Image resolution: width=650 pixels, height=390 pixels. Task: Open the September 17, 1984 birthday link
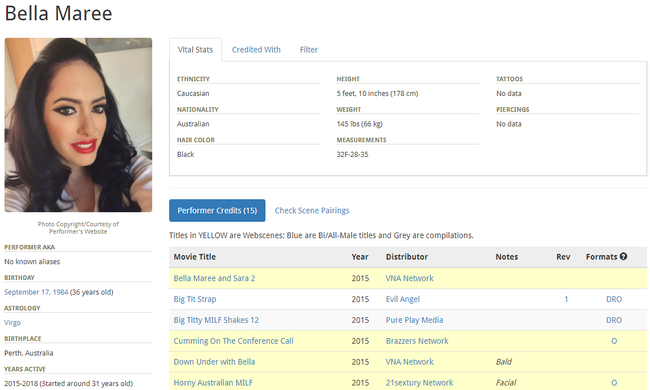coord(36,292)
